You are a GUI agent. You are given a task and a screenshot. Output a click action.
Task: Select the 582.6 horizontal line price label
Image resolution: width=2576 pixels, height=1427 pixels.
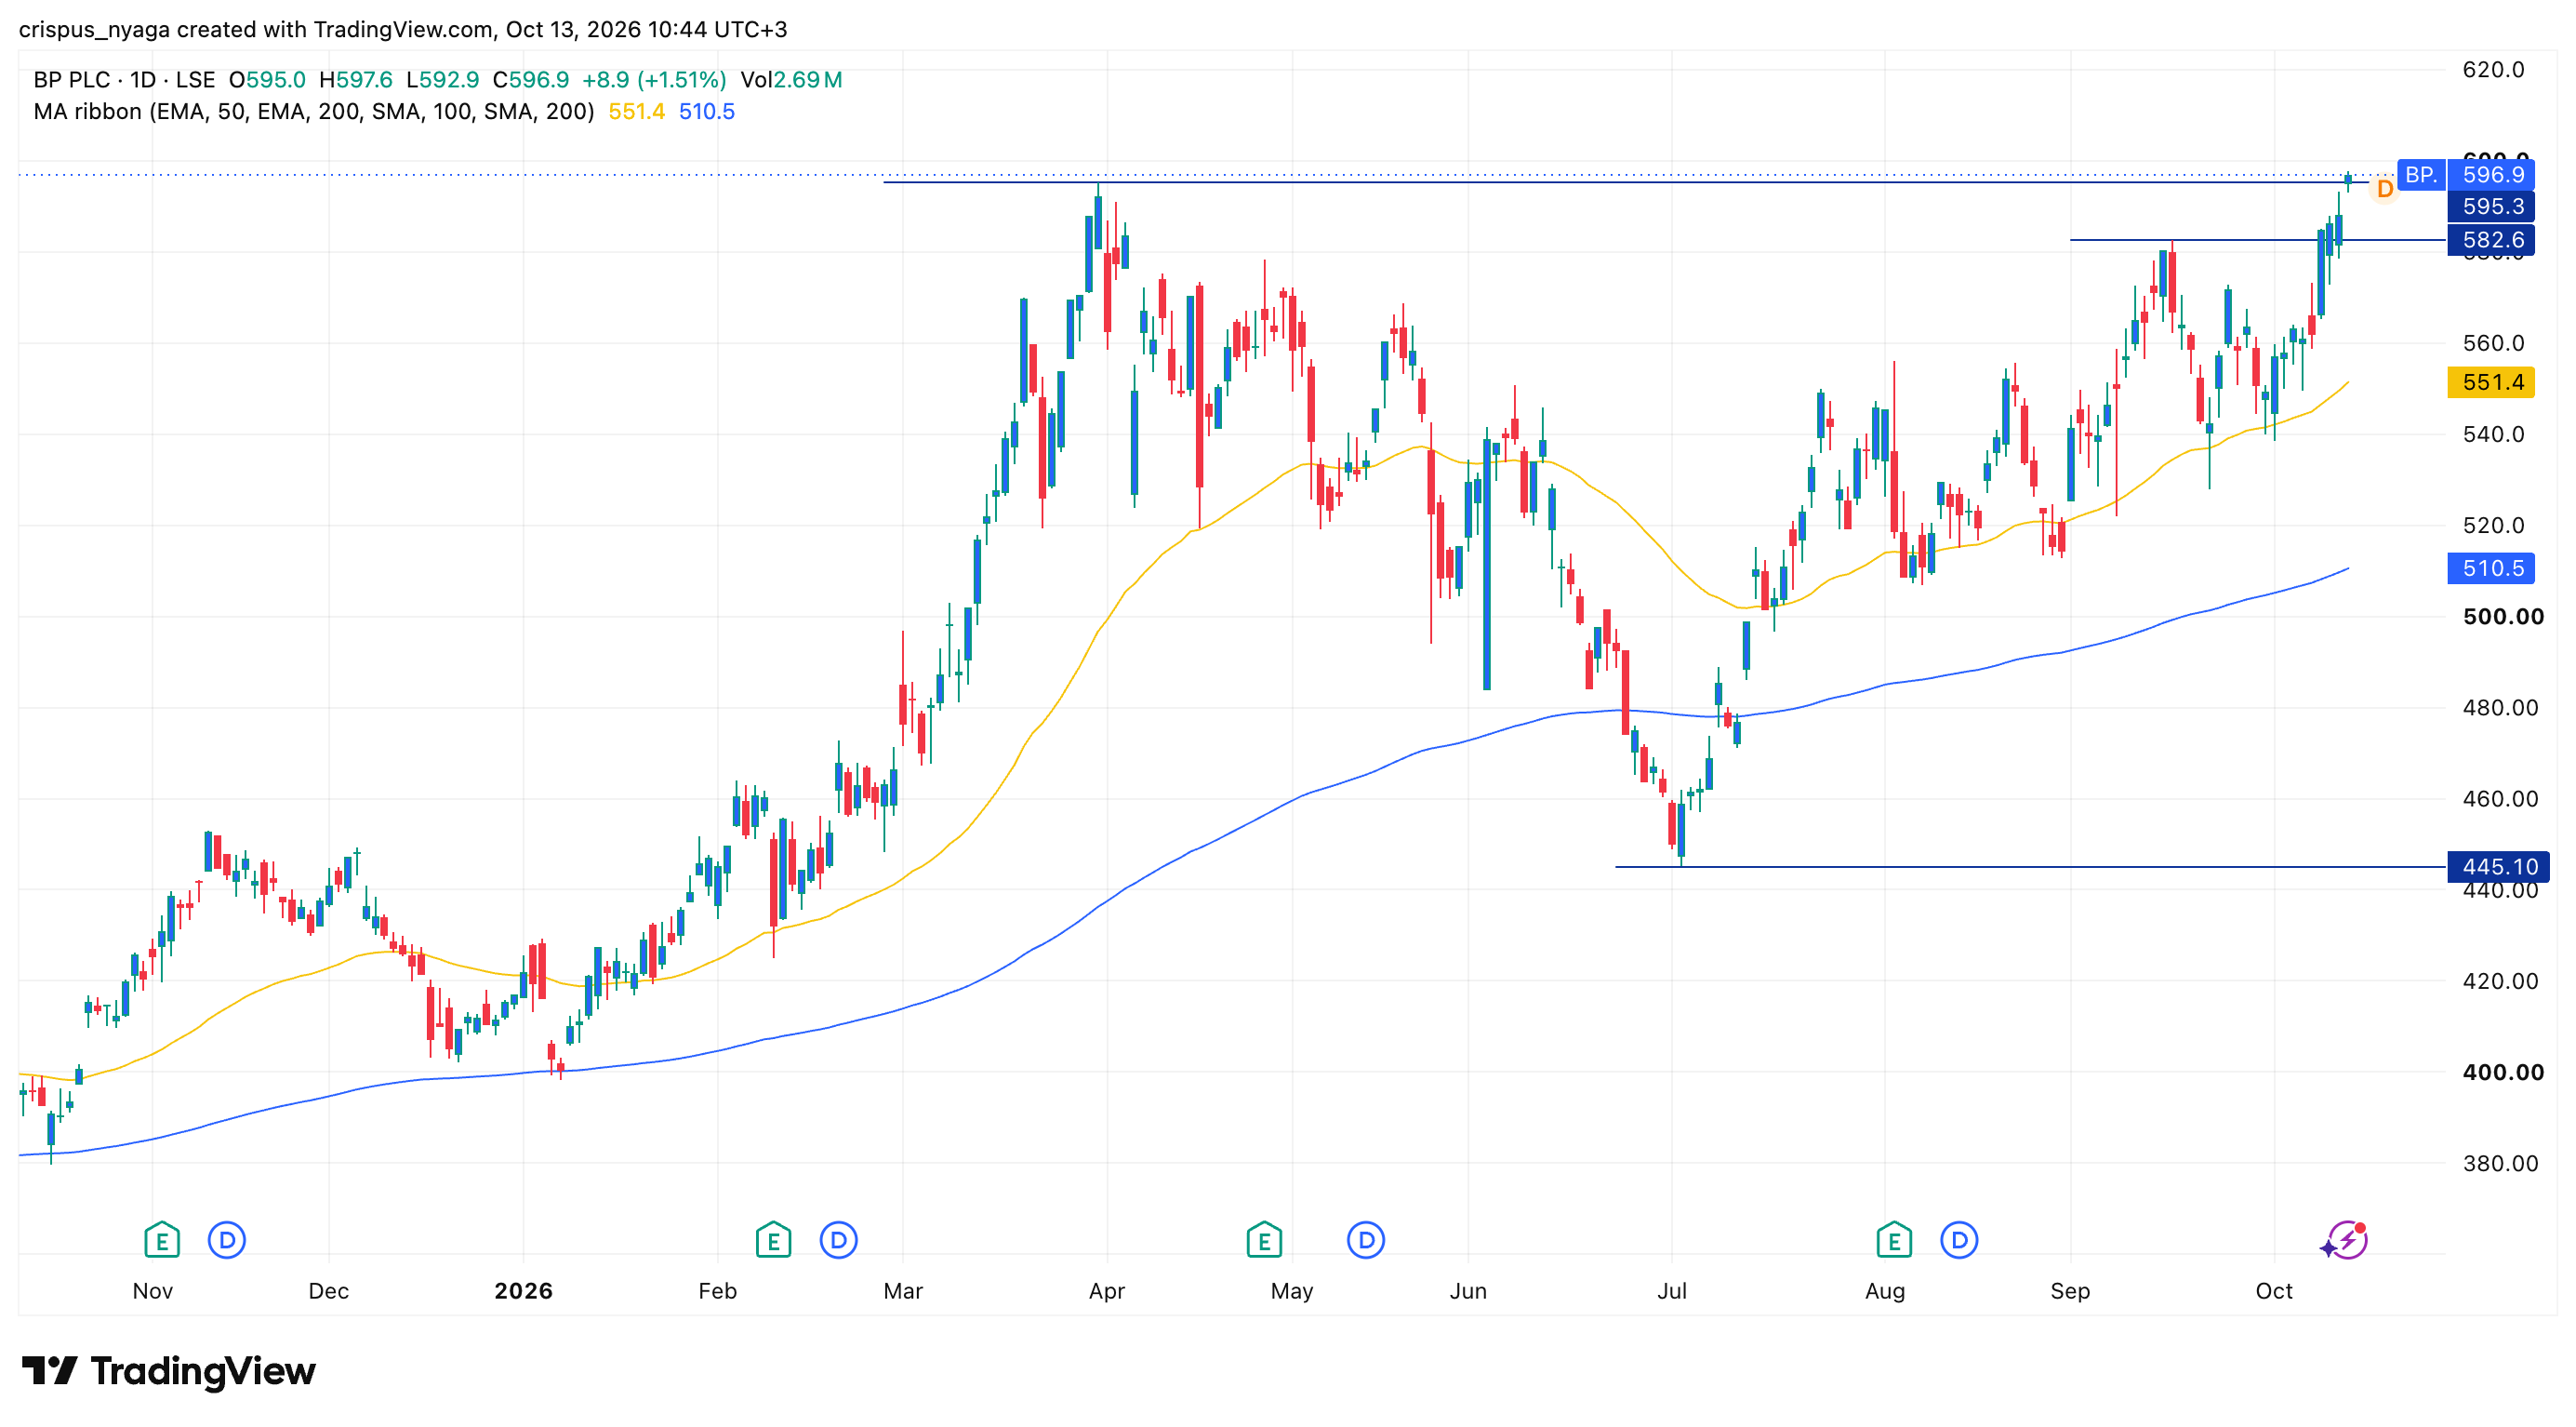point(2491,240)
